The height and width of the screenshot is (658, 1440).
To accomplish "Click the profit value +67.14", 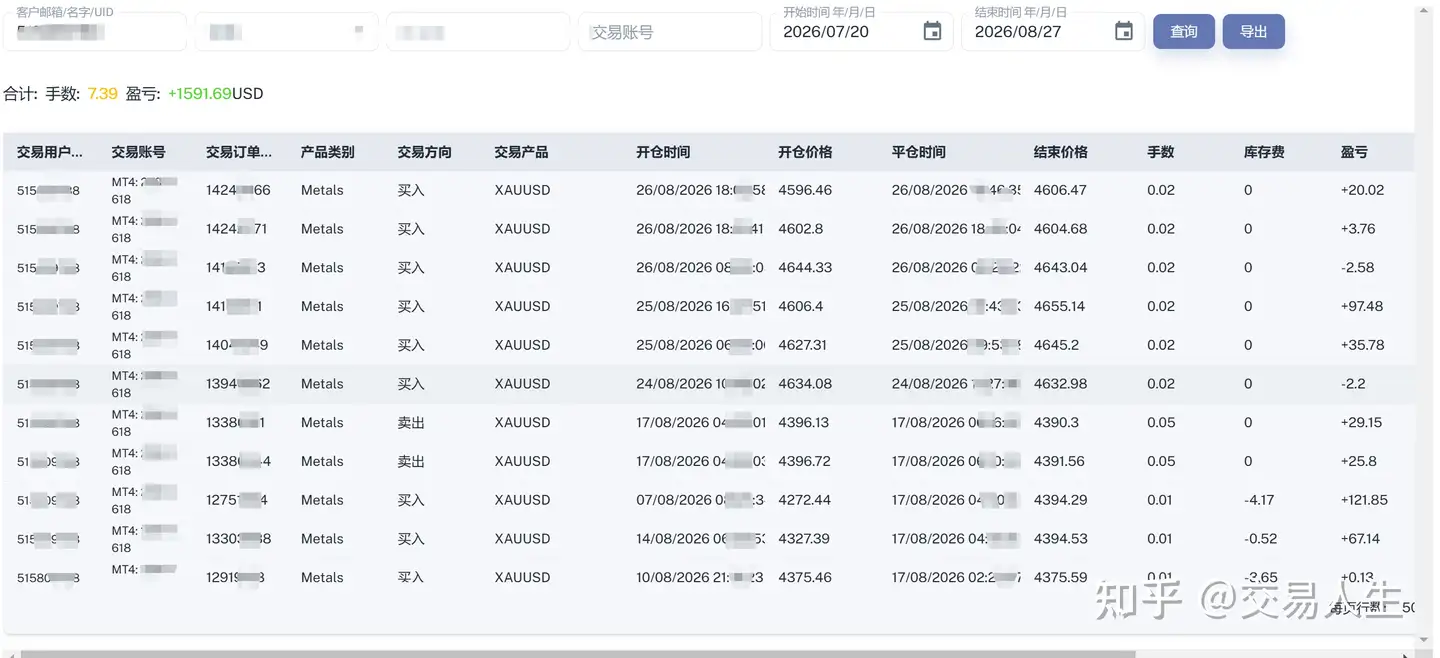I will [1361, 539].
